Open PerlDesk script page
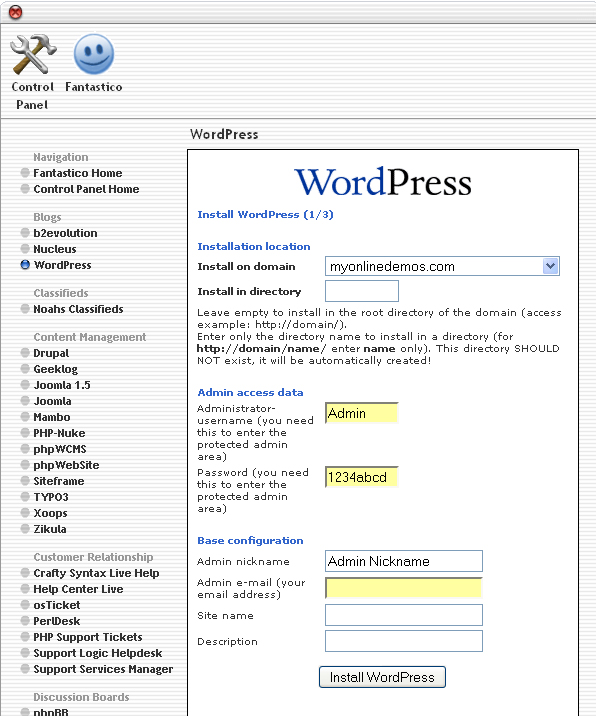The width and height of the screenshot is (596, 716). point(57,621)
